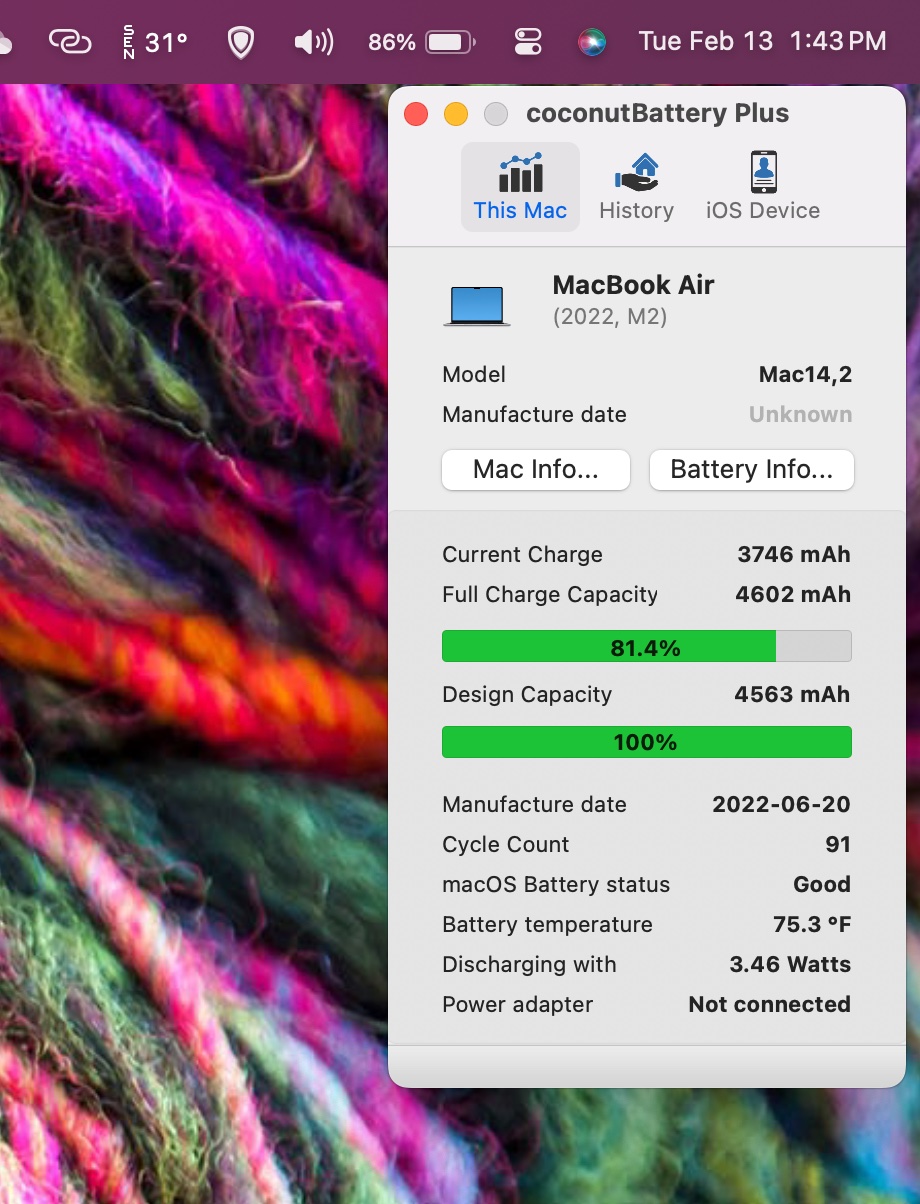Click the 3746 mAh current charge value
This screenshot has width=920, height=1204.
click(x=794, y=554)
